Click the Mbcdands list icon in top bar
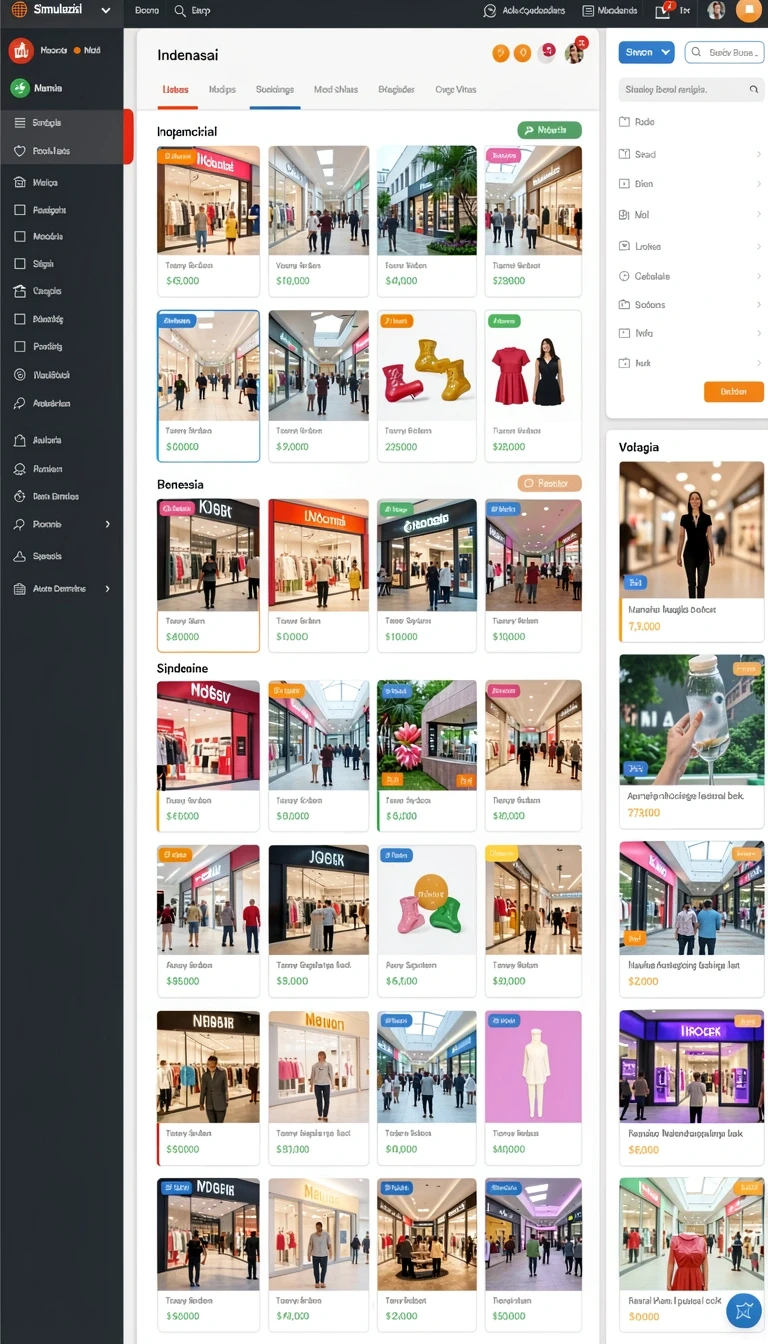The width and height of the screenshot is (768, 1344). point(588,11)
